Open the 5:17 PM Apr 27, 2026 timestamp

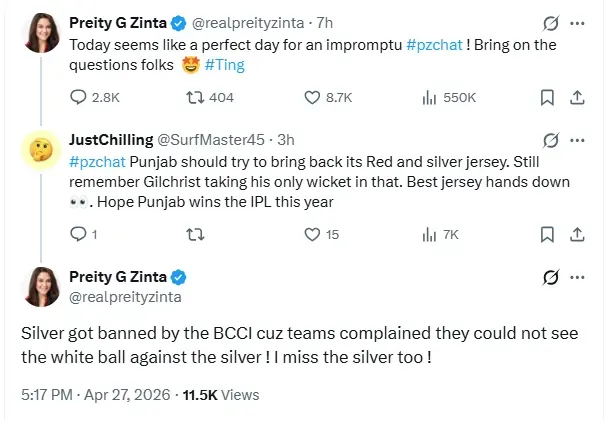point(95,395)
